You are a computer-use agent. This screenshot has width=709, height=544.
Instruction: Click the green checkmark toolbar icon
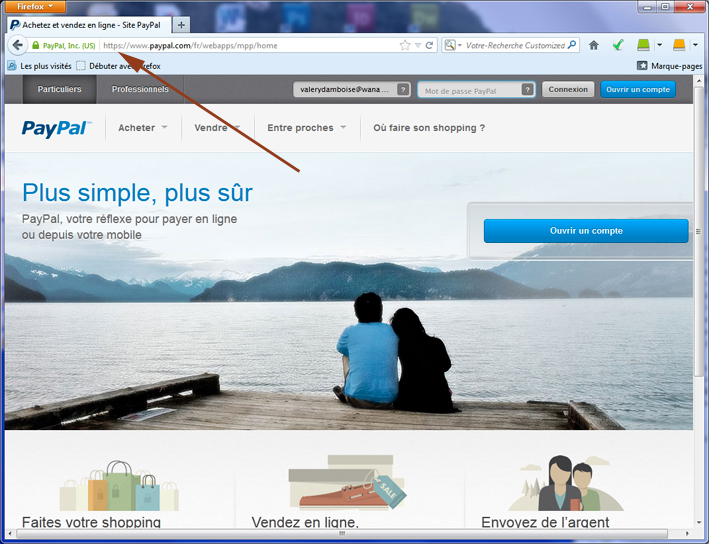[x=618, y=45]
